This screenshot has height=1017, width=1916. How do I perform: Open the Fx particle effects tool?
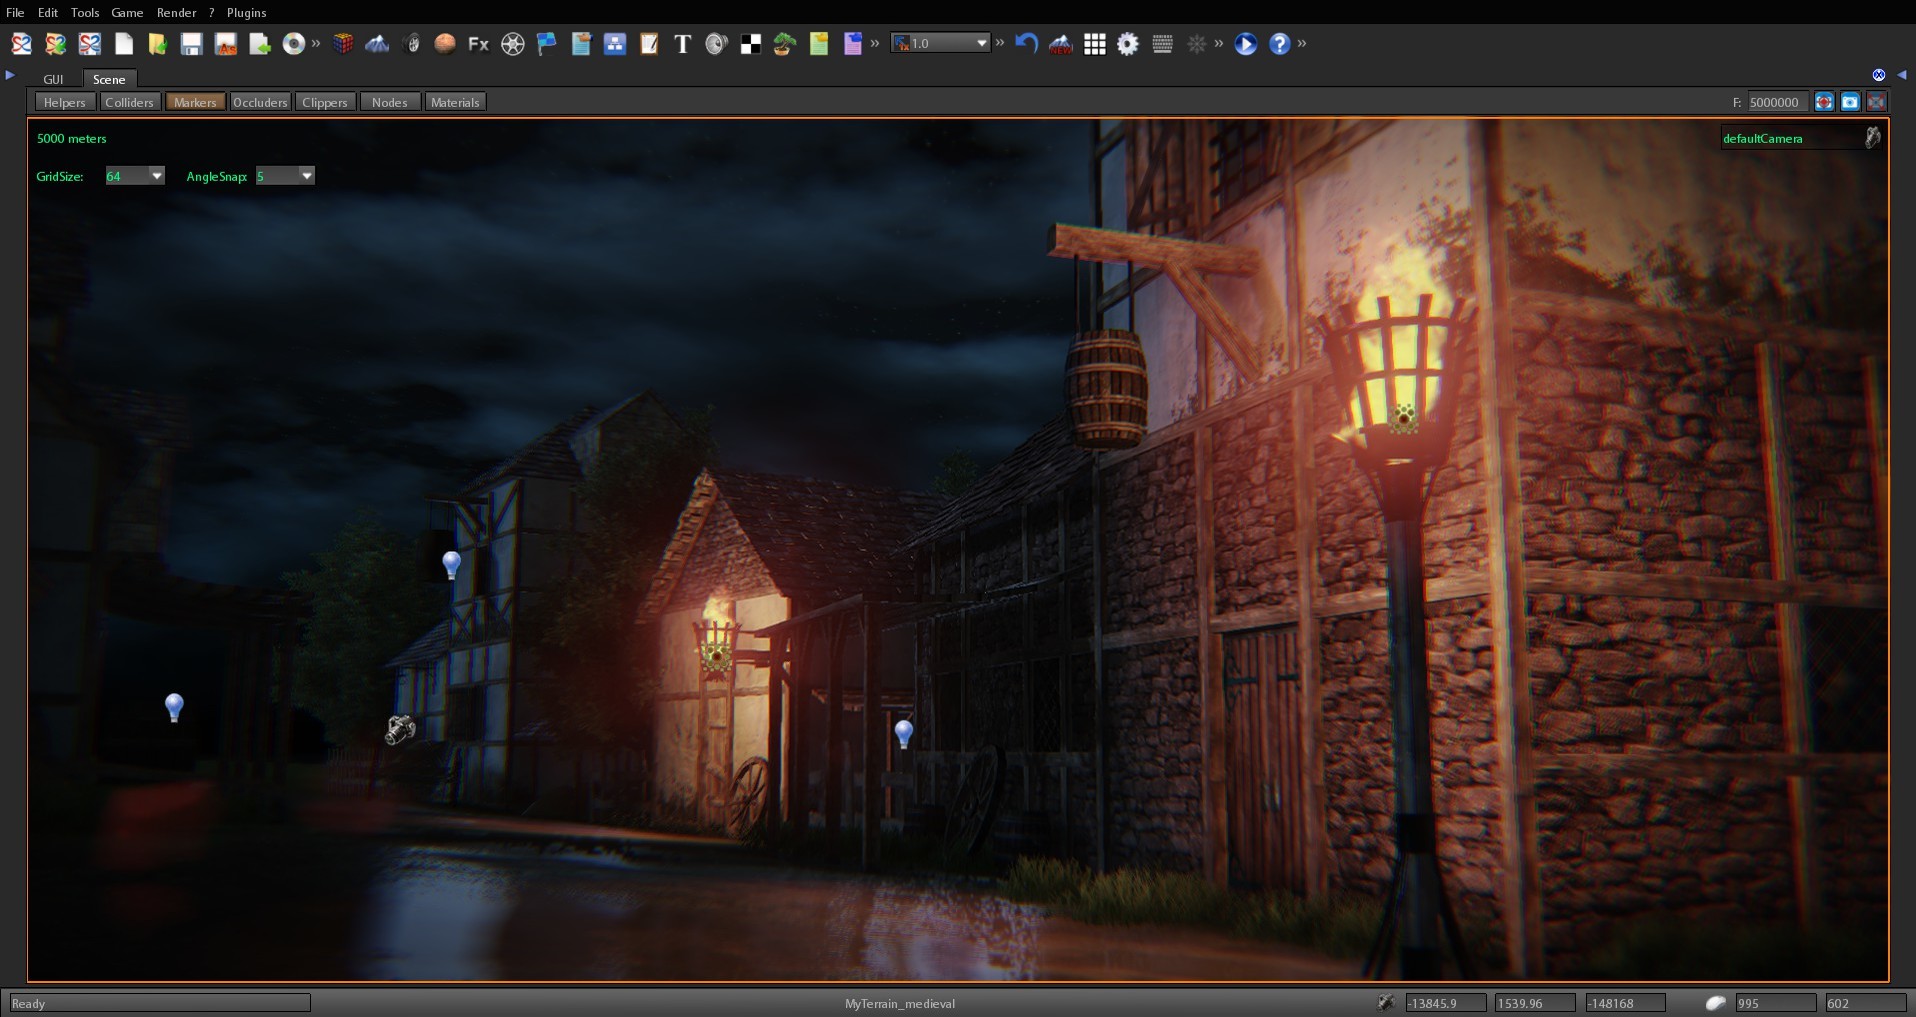(477, 44)
